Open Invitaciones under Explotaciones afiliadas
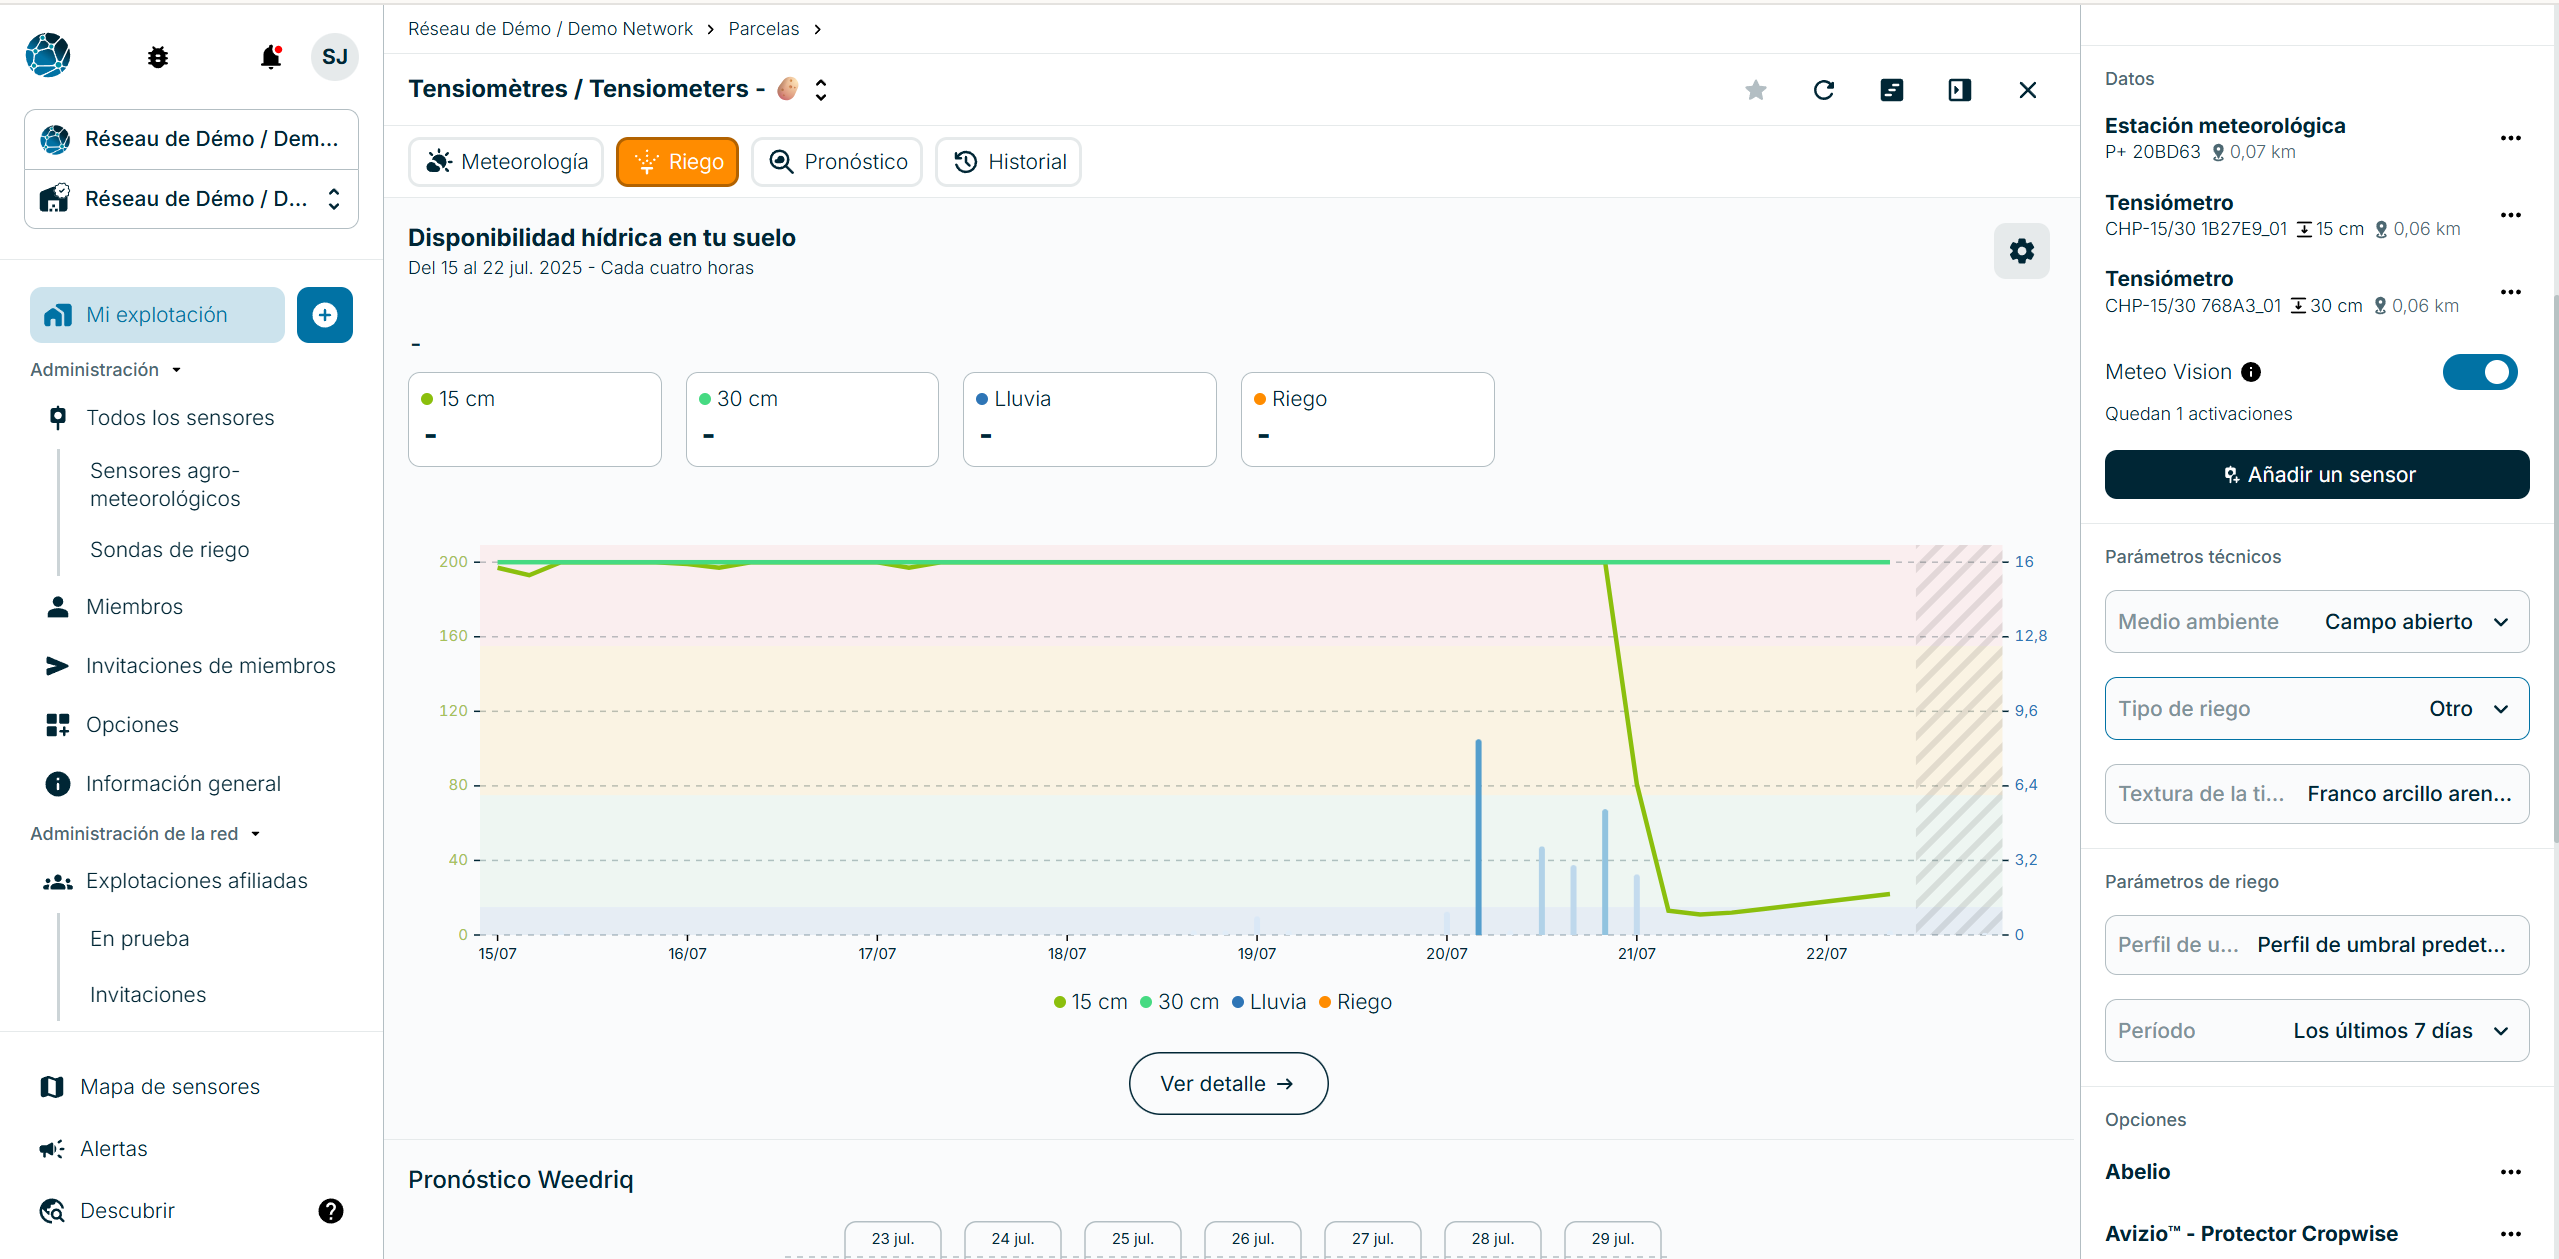Viewport: 2559px width, 1259px height. click(x=148, y=995)
